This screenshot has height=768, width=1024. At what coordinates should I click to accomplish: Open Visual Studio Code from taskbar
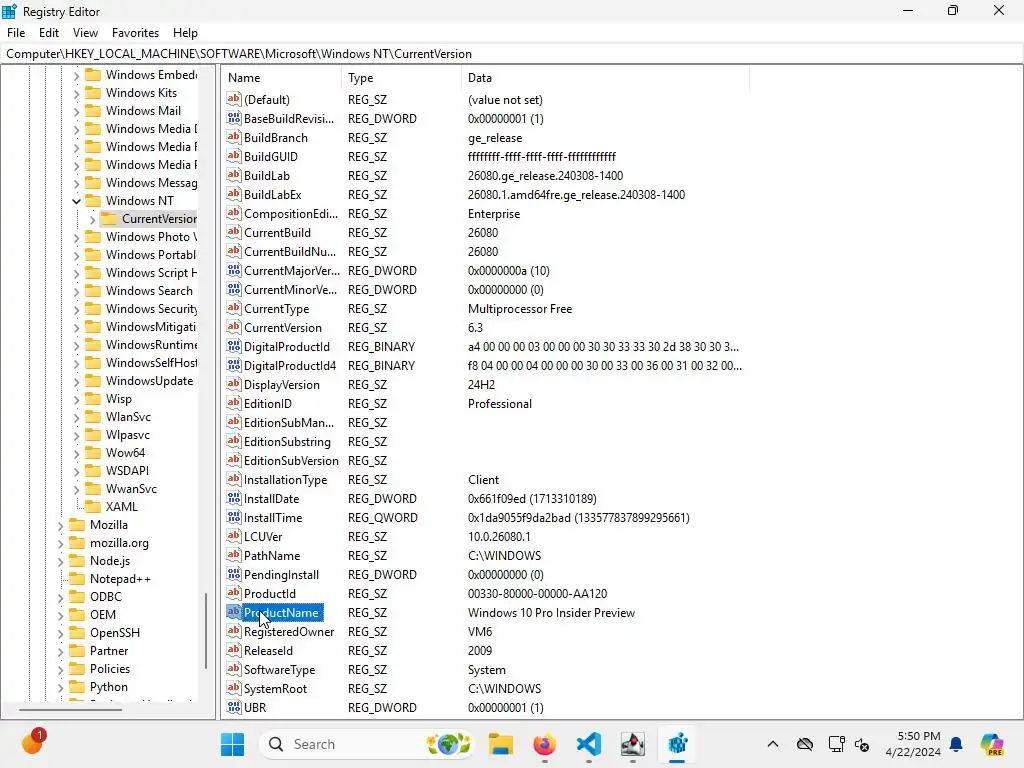(x=588, y=744)
